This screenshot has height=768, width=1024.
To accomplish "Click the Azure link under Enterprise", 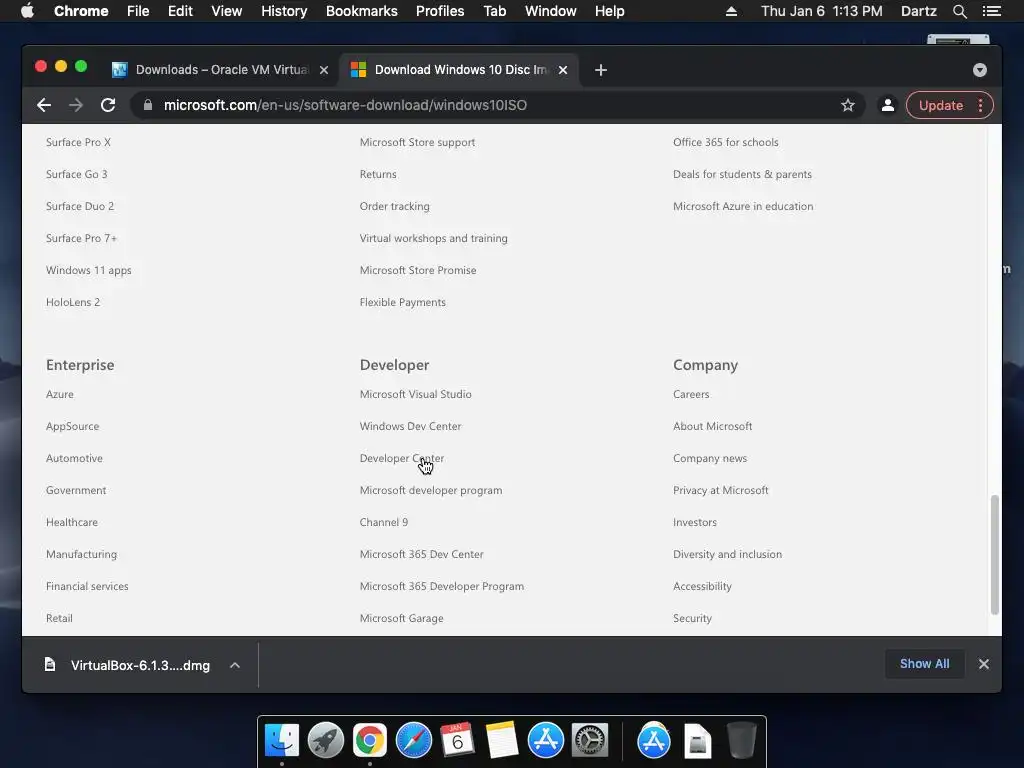I will click(59, 394).
